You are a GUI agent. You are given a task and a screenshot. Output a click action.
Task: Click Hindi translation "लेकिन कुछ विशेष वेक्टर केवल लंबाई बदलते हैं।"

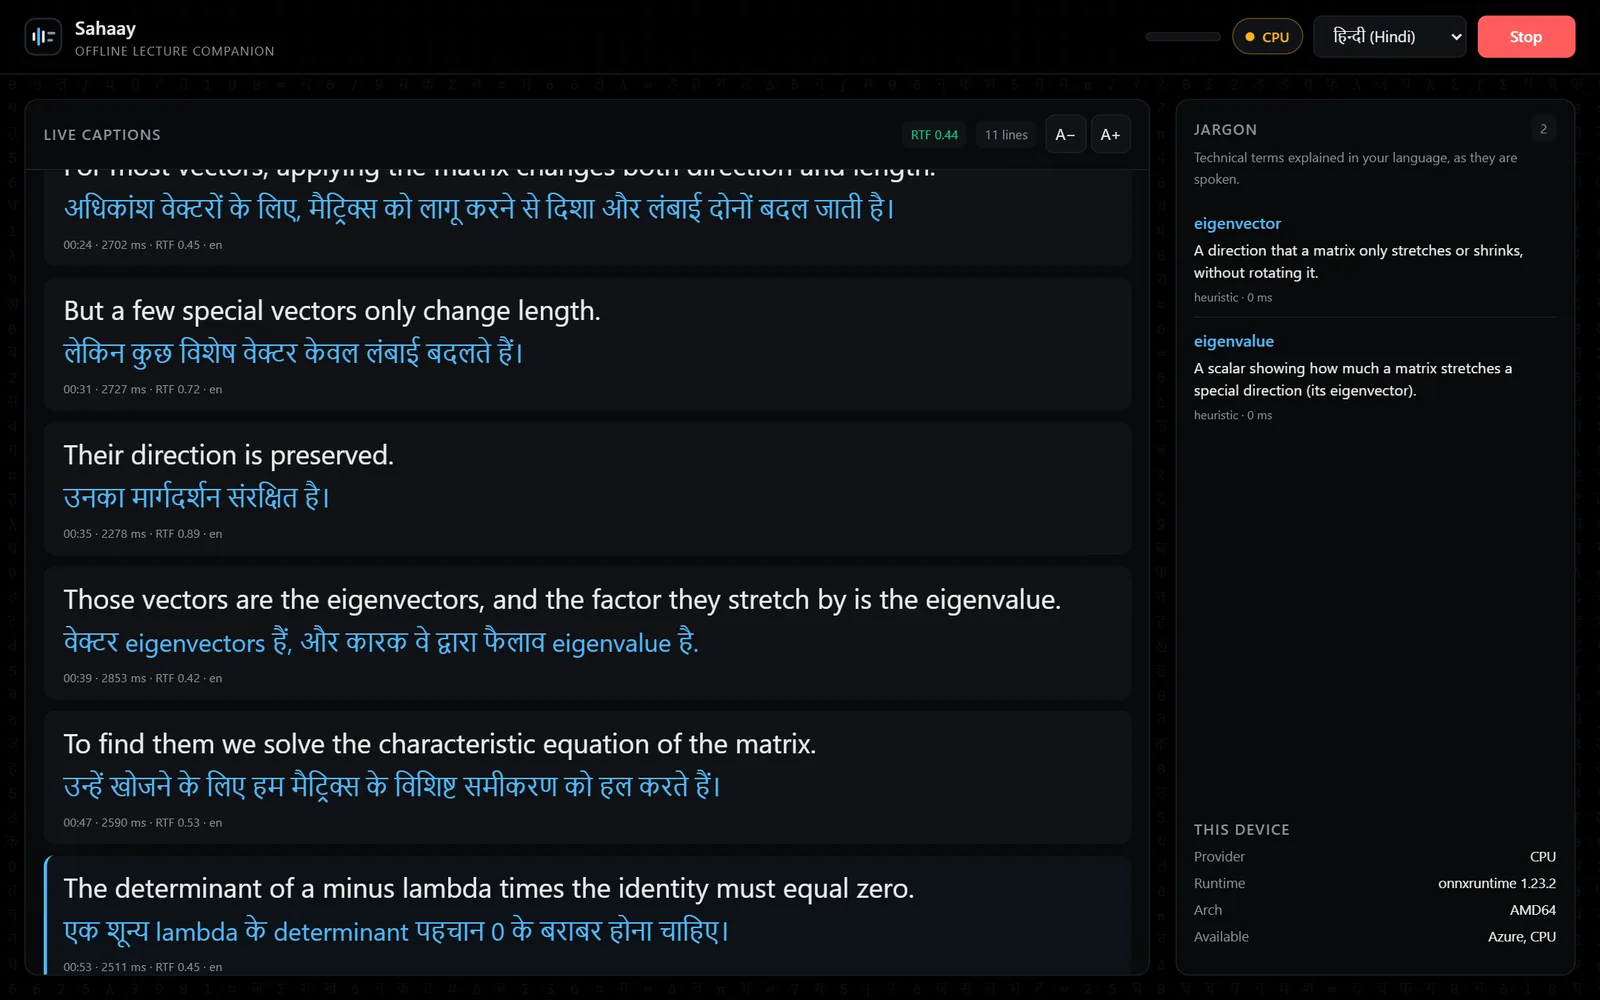(294, 353)
